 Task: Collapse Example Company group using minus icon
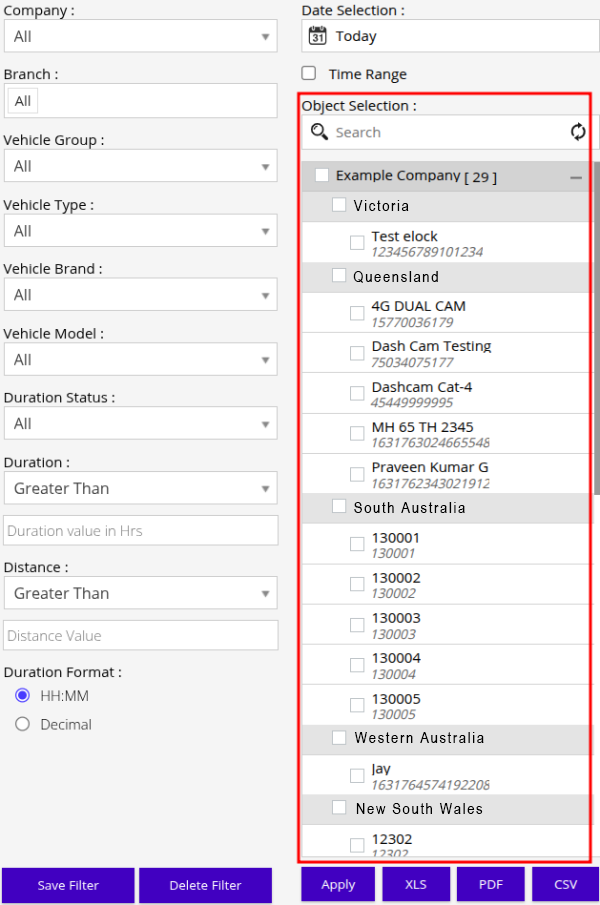(576, 178)
